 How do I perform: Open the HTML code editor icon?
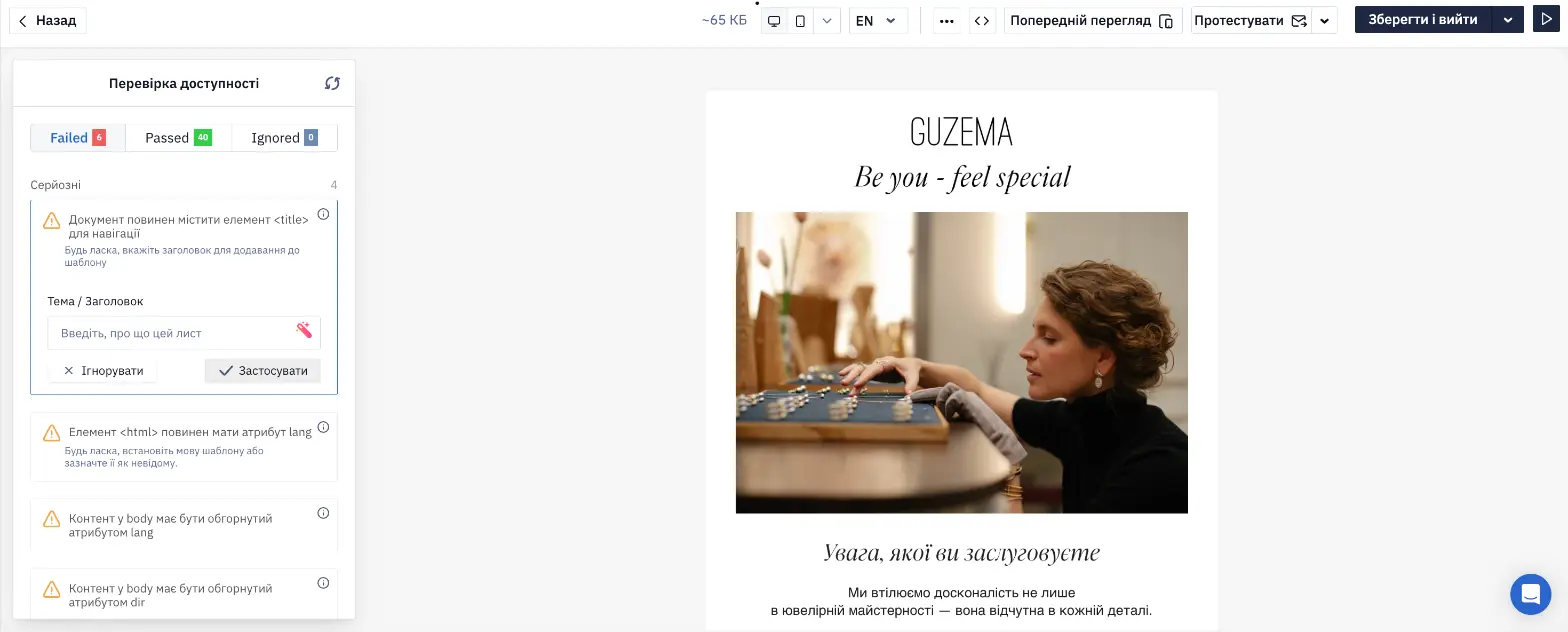click(x=983, y=21)
